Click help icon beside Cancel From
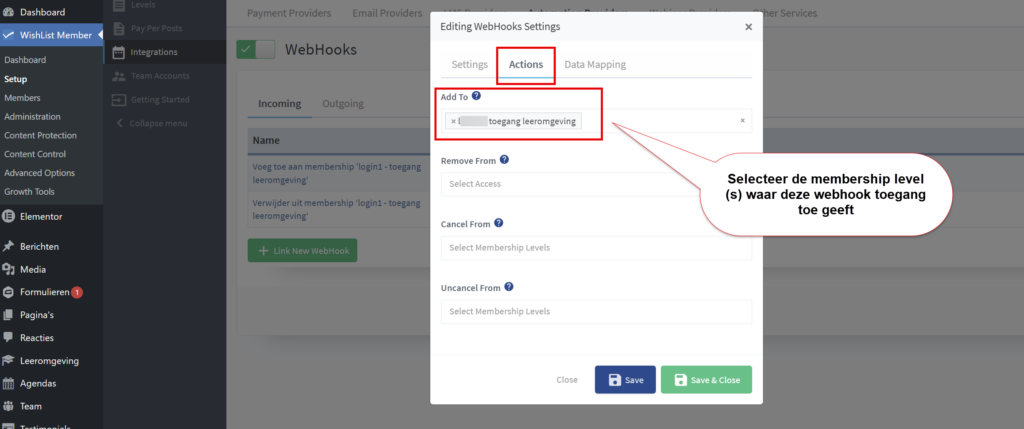Image resolution: width=1024 pixels, height=429 pixels. [498, 224]
